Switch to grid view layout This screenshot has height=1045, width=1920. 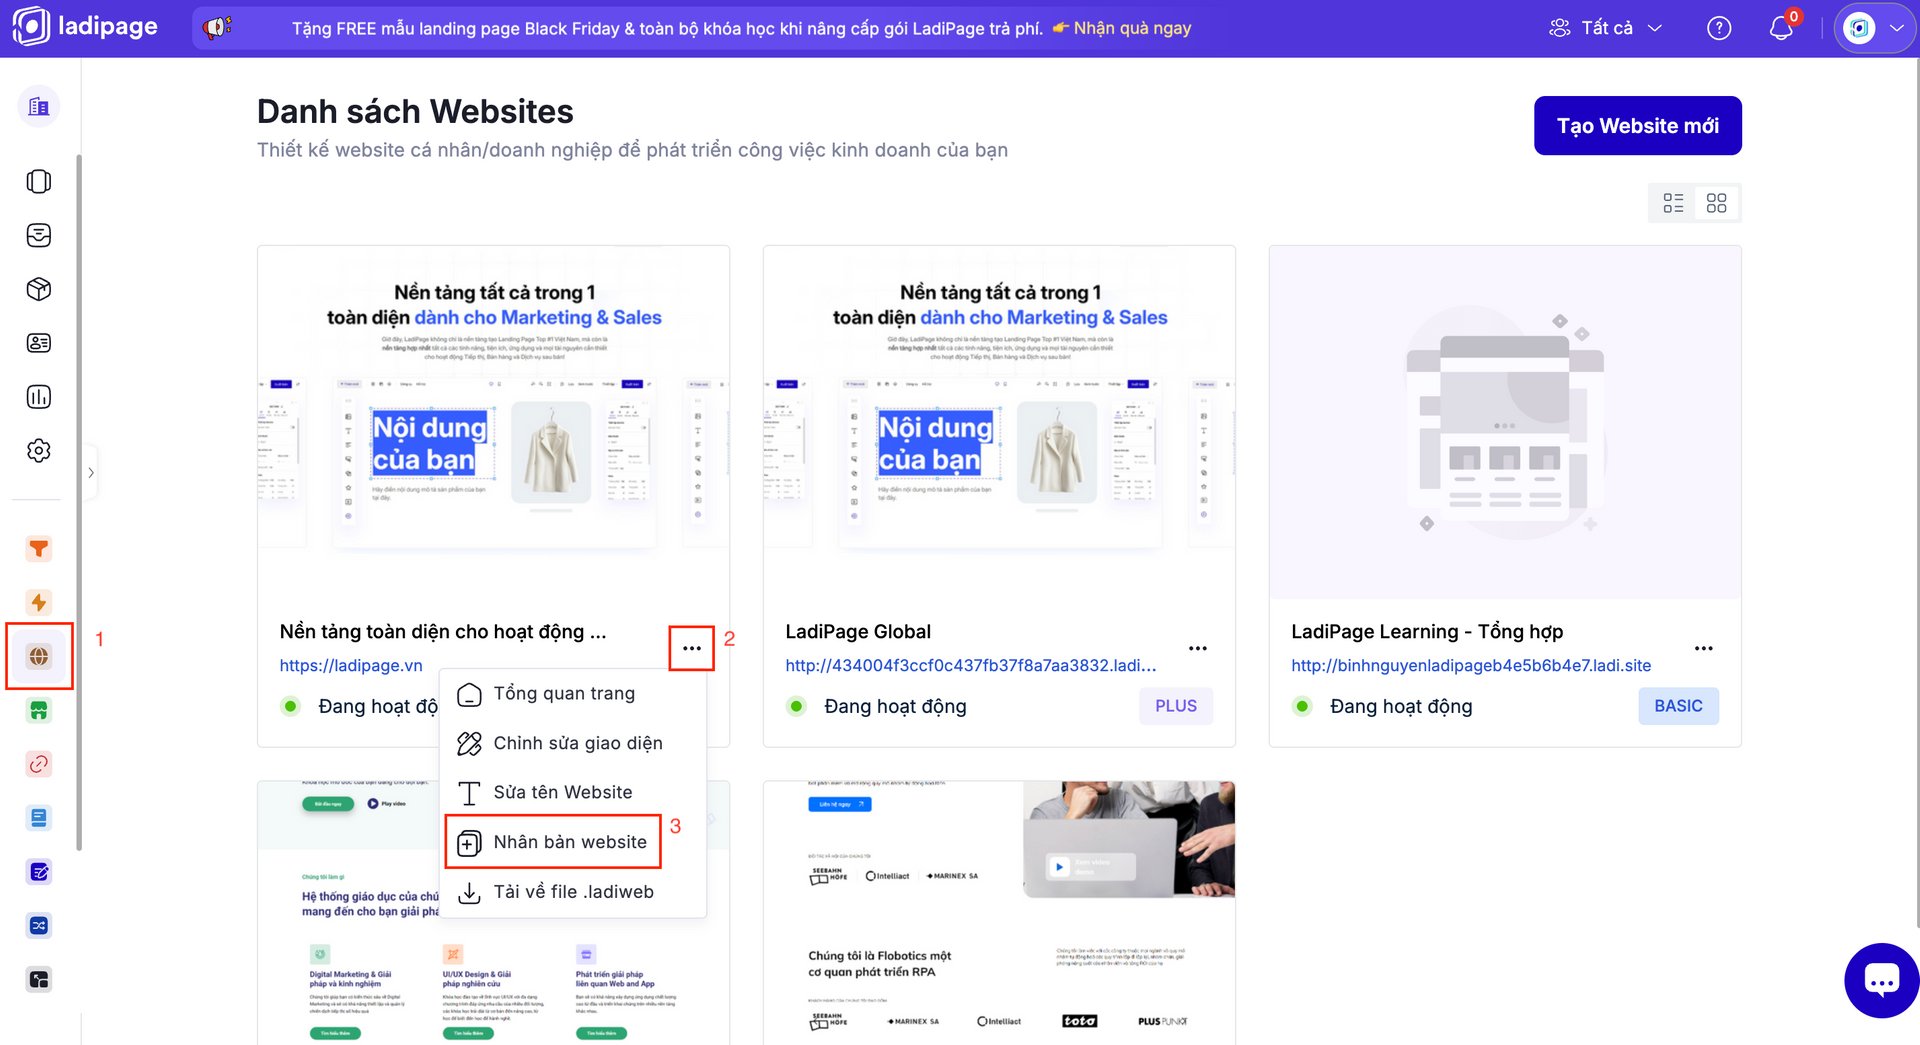1716,203
